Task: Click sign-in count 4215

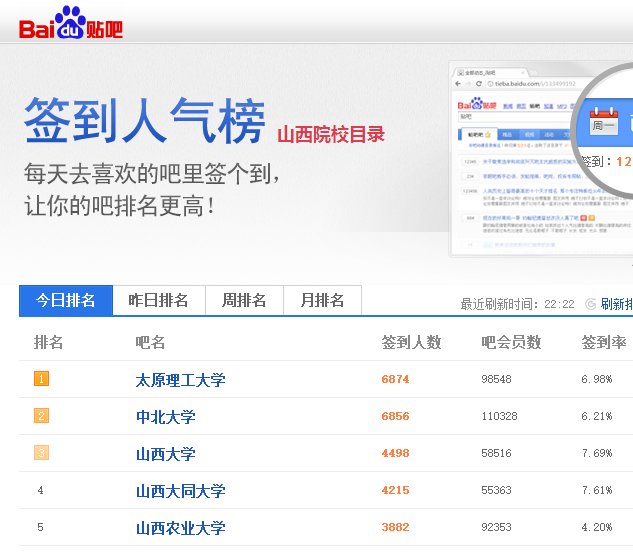Action: 395,490
